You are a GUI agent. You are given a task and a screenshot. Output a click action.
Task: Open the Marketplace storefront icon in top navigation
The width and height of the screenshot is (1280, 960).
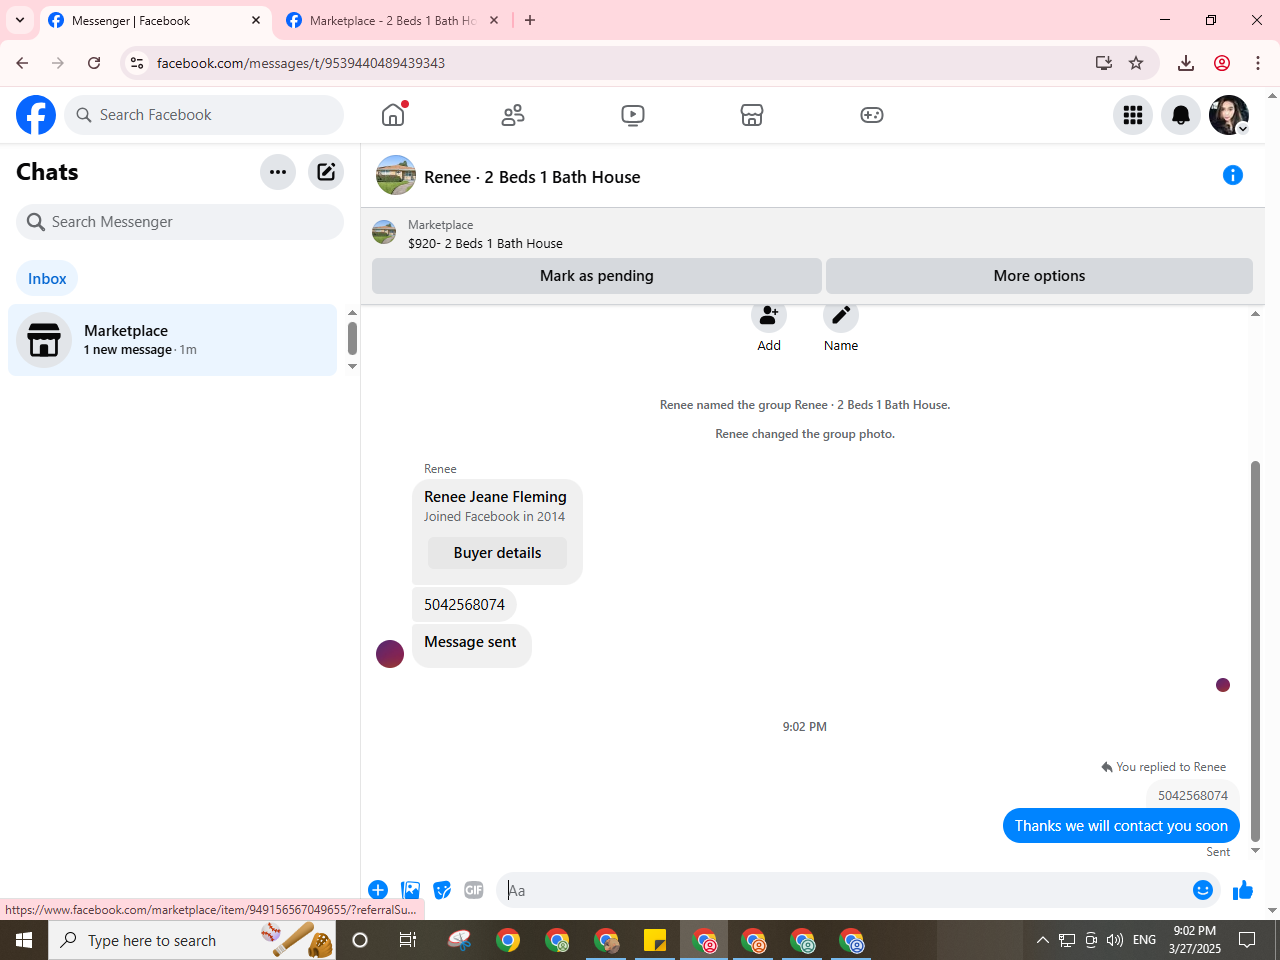(x=752, y=115)
